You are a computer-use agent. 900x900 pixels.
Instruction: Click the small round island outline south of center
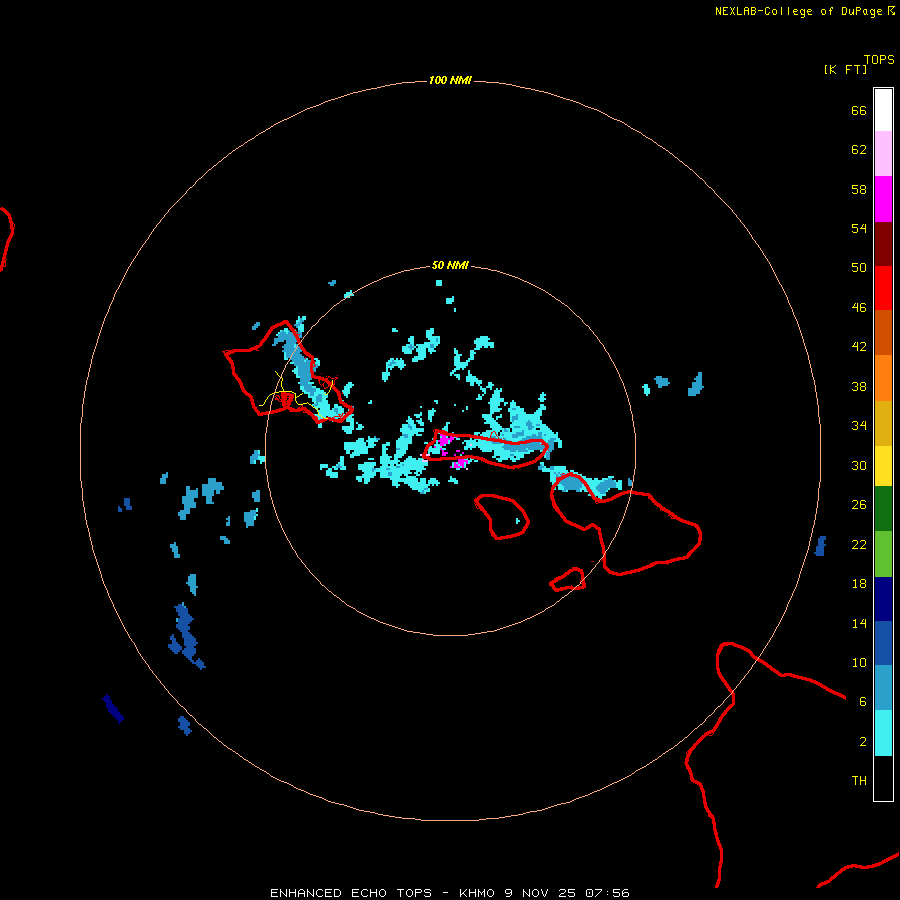pyautogui.click(x=502, y=517)
